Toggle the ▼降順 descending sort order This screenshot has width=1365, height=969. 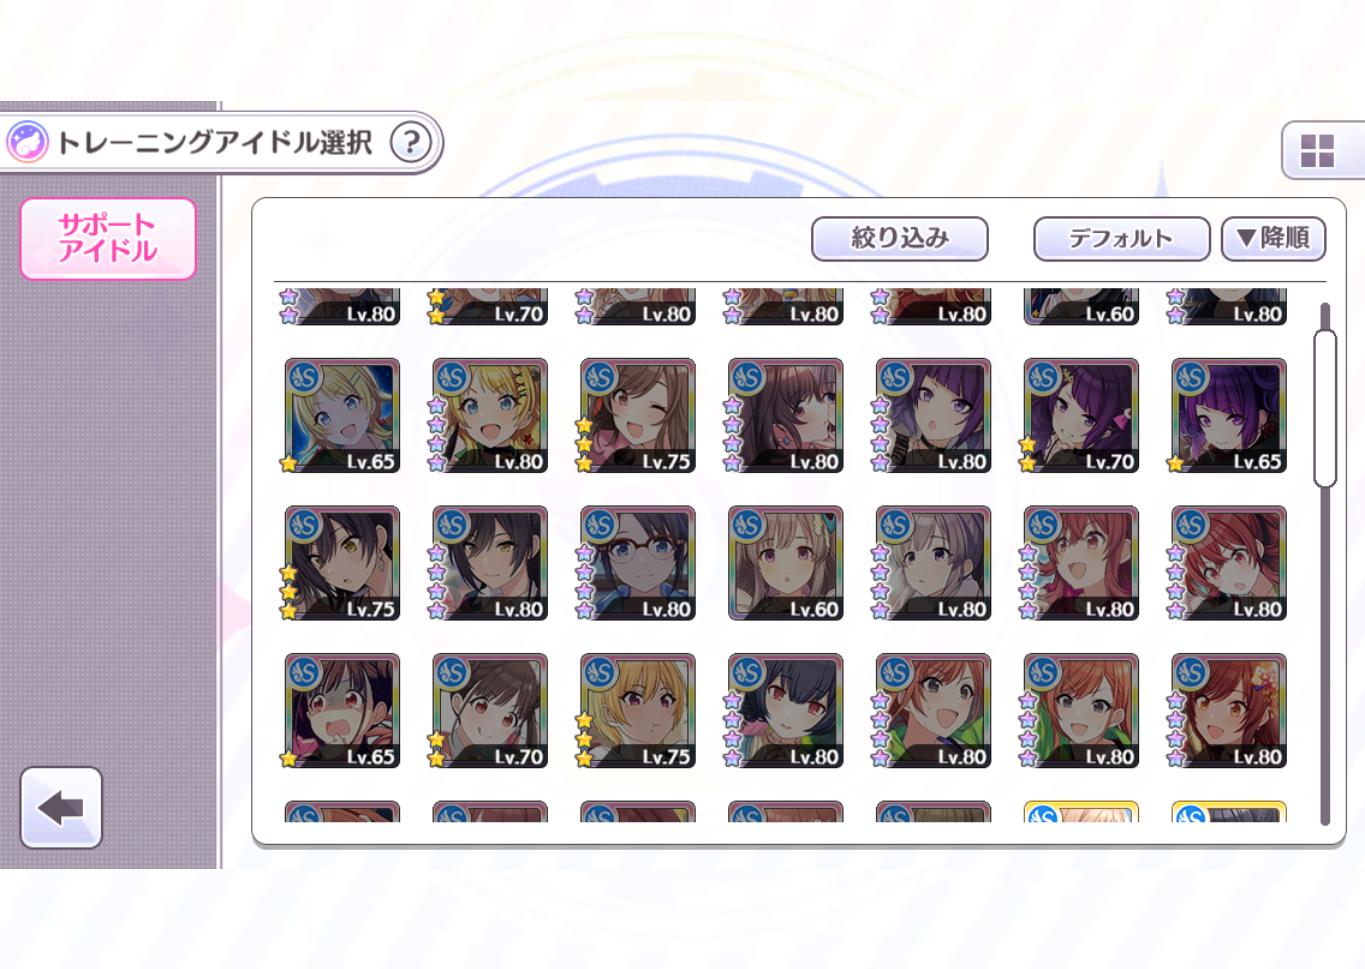point(1273,239)
